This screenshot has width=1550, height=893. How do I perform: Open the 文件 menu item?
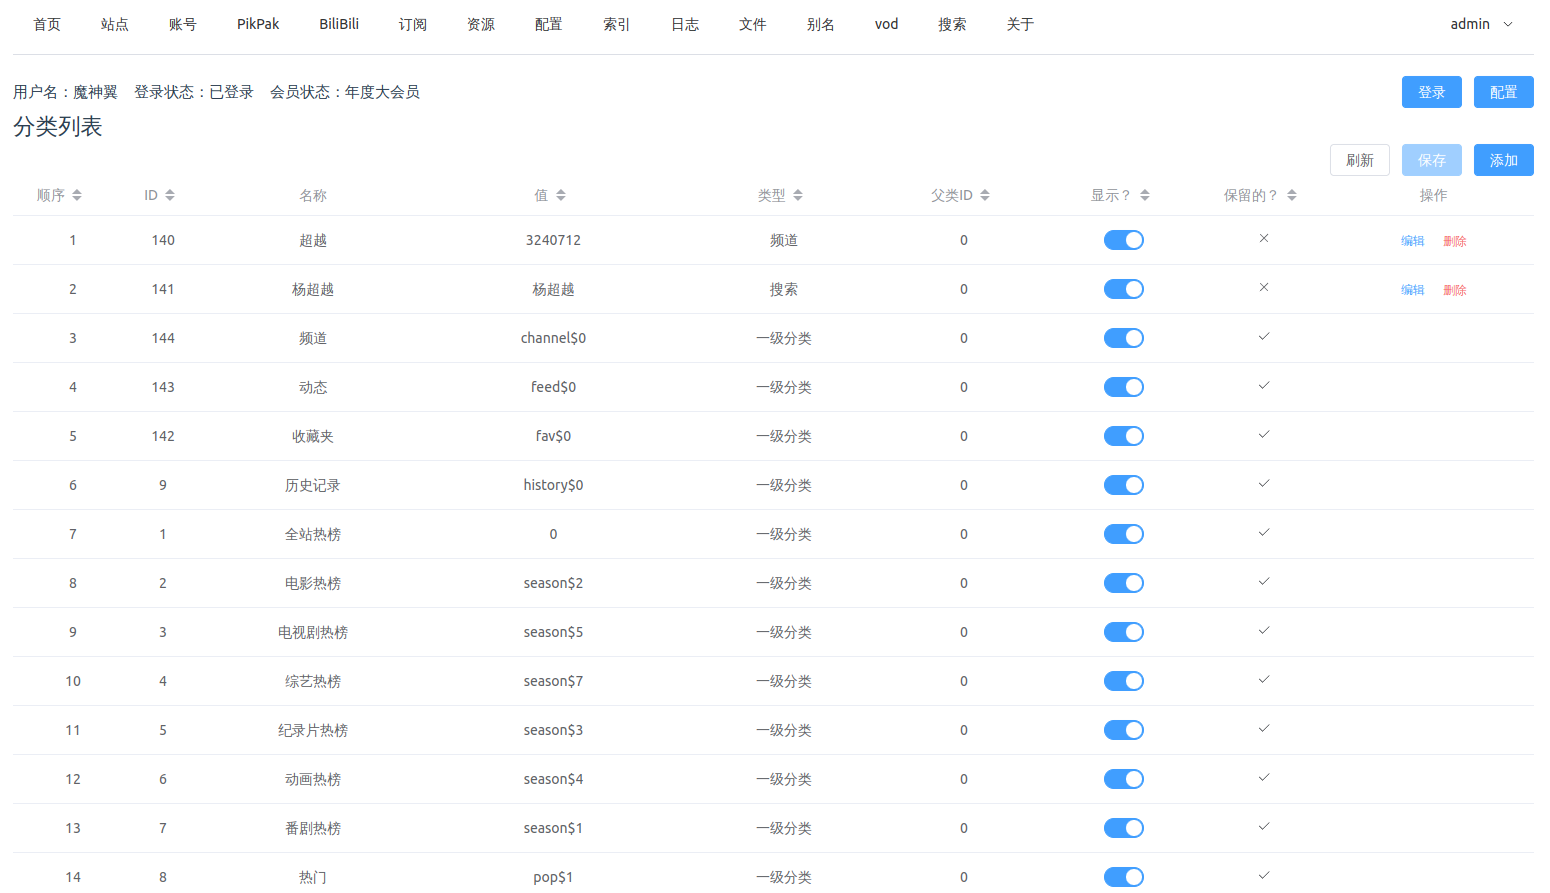pos(753,24)
